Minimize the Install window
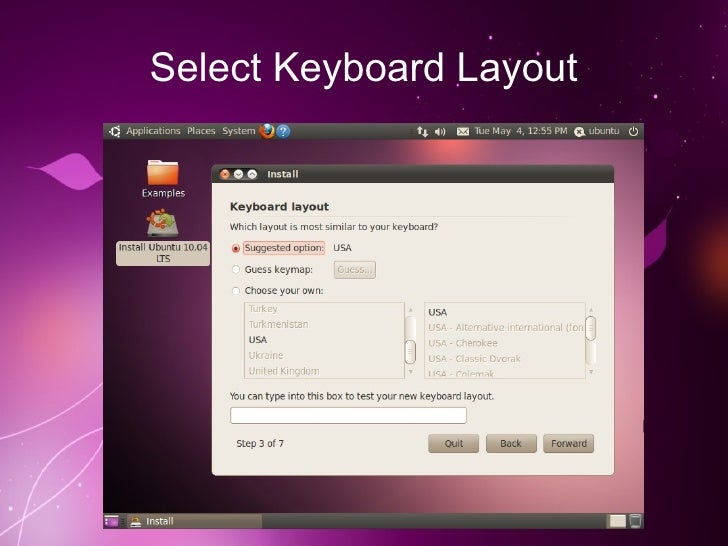728x546 pixels. [x=239, y=174]
